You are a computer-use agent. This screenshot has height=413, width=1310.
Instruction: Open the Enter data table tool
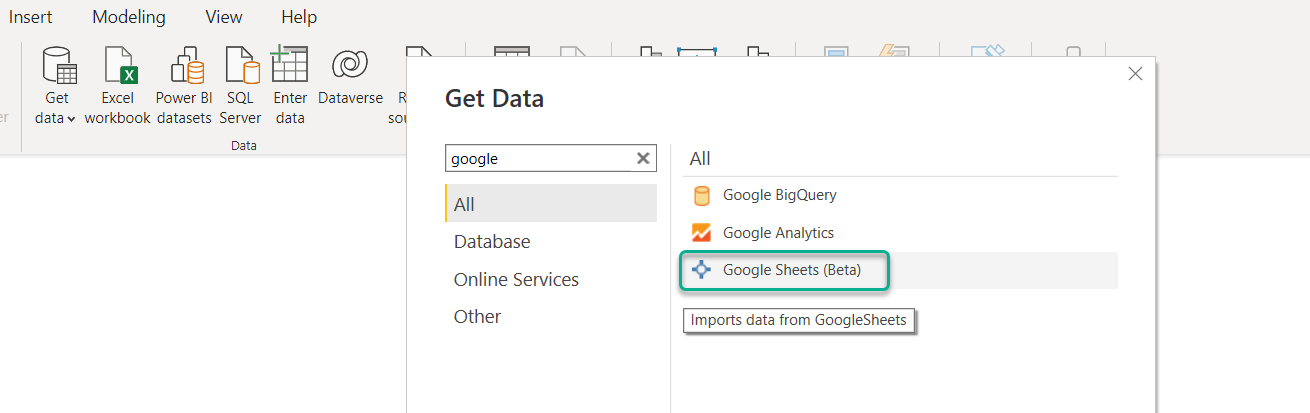pos(290,85)
